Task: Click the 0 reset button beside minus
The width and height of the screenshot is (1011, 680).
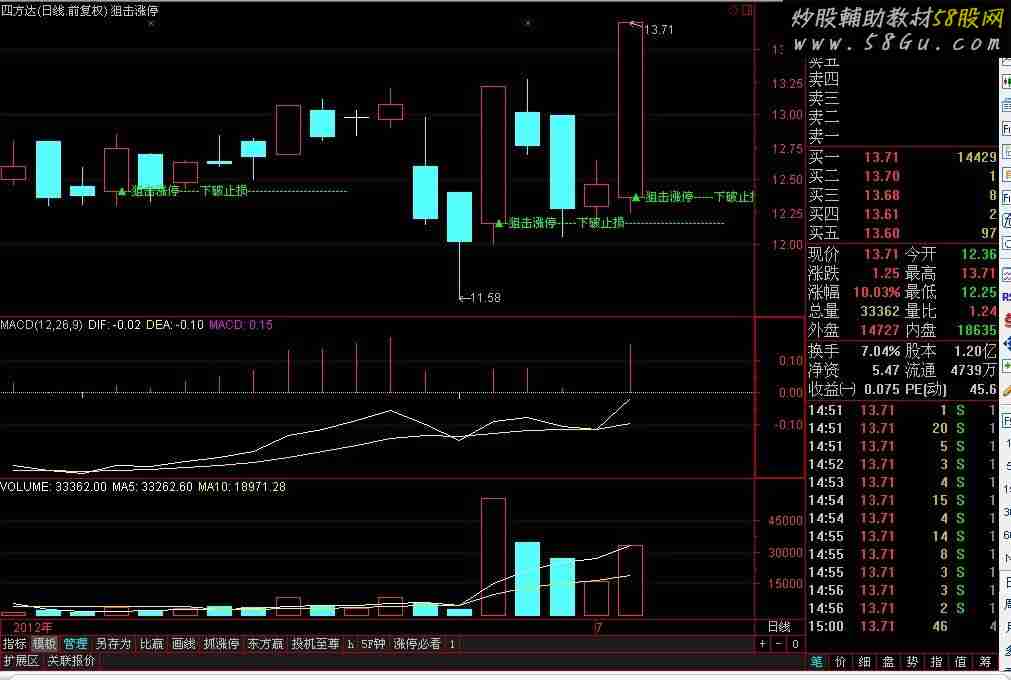Action: click(795, 643)
